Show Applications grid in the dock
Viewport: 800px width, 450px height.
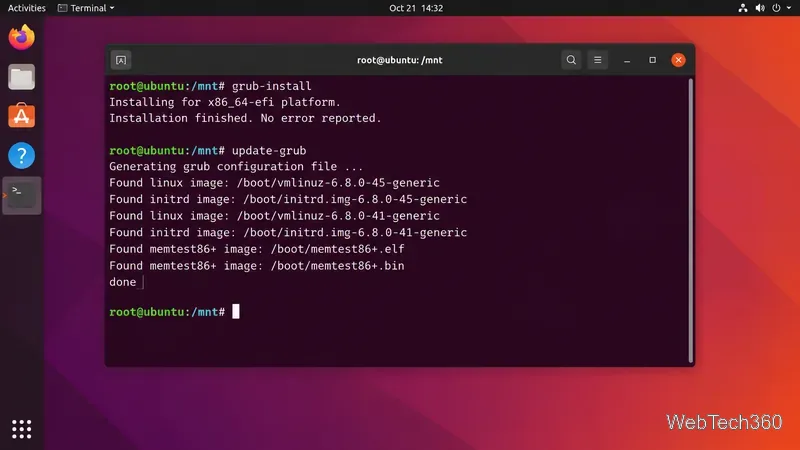pyautogui.click(x=21, y=429)
